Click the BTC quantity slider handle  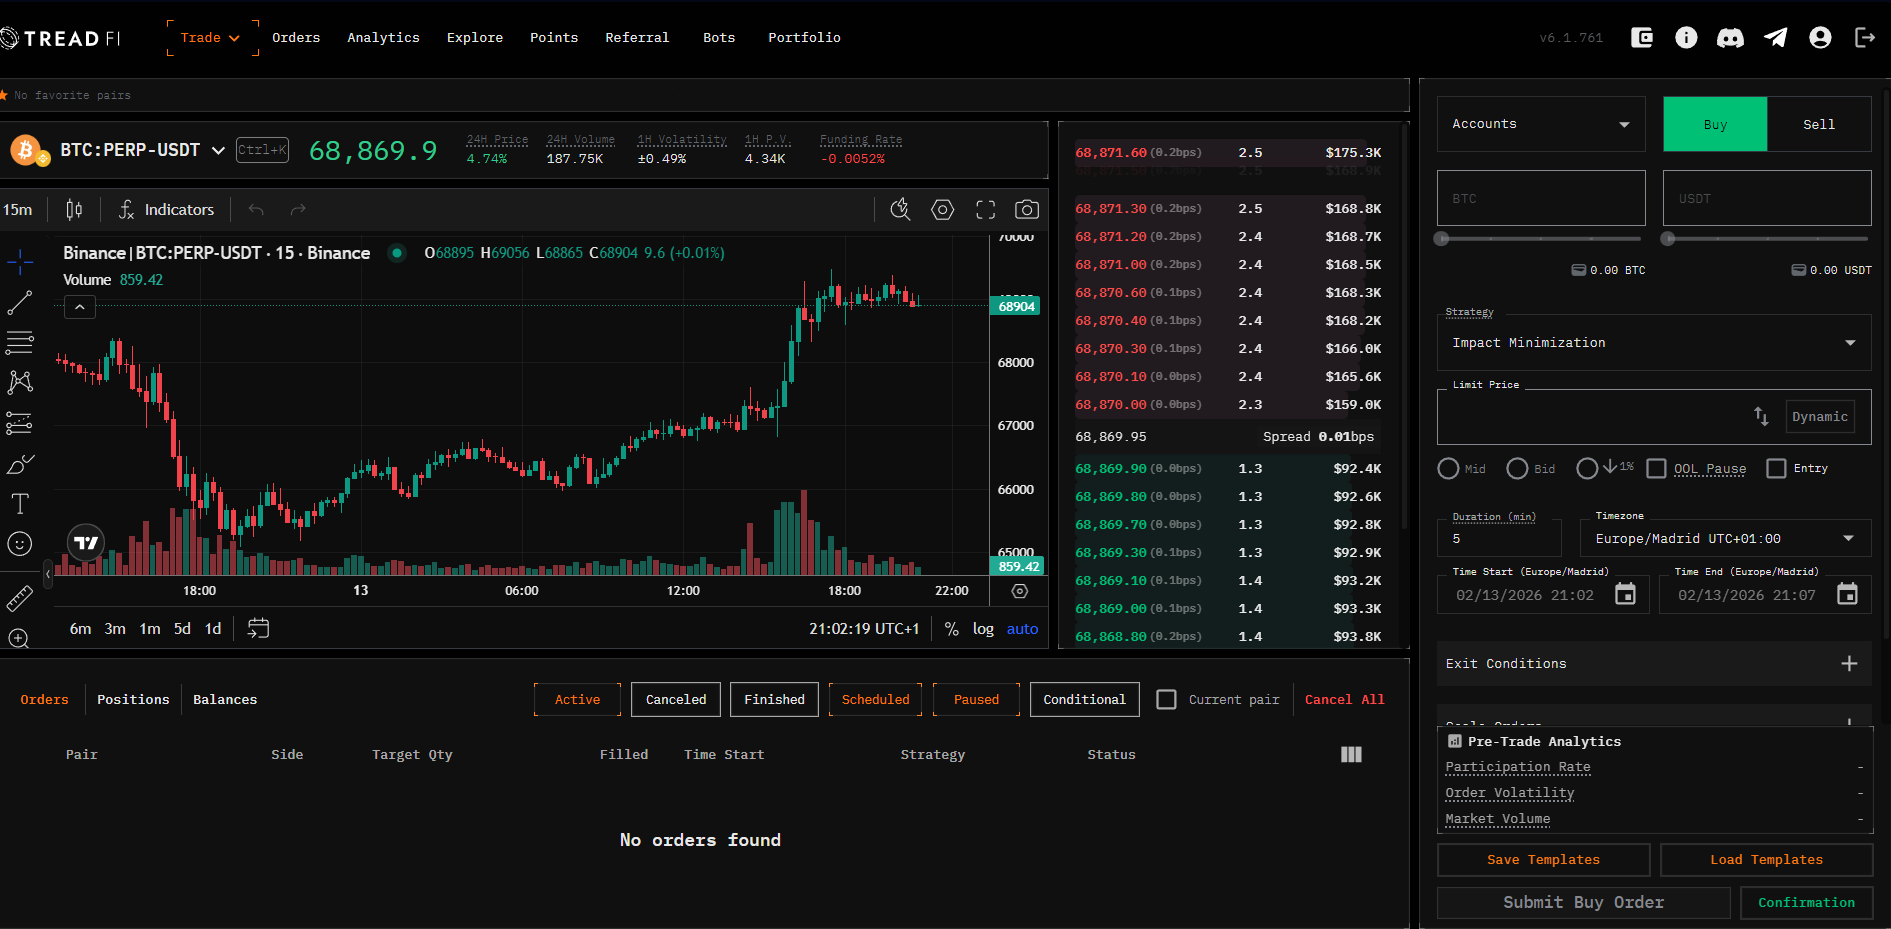point(1442,239)
